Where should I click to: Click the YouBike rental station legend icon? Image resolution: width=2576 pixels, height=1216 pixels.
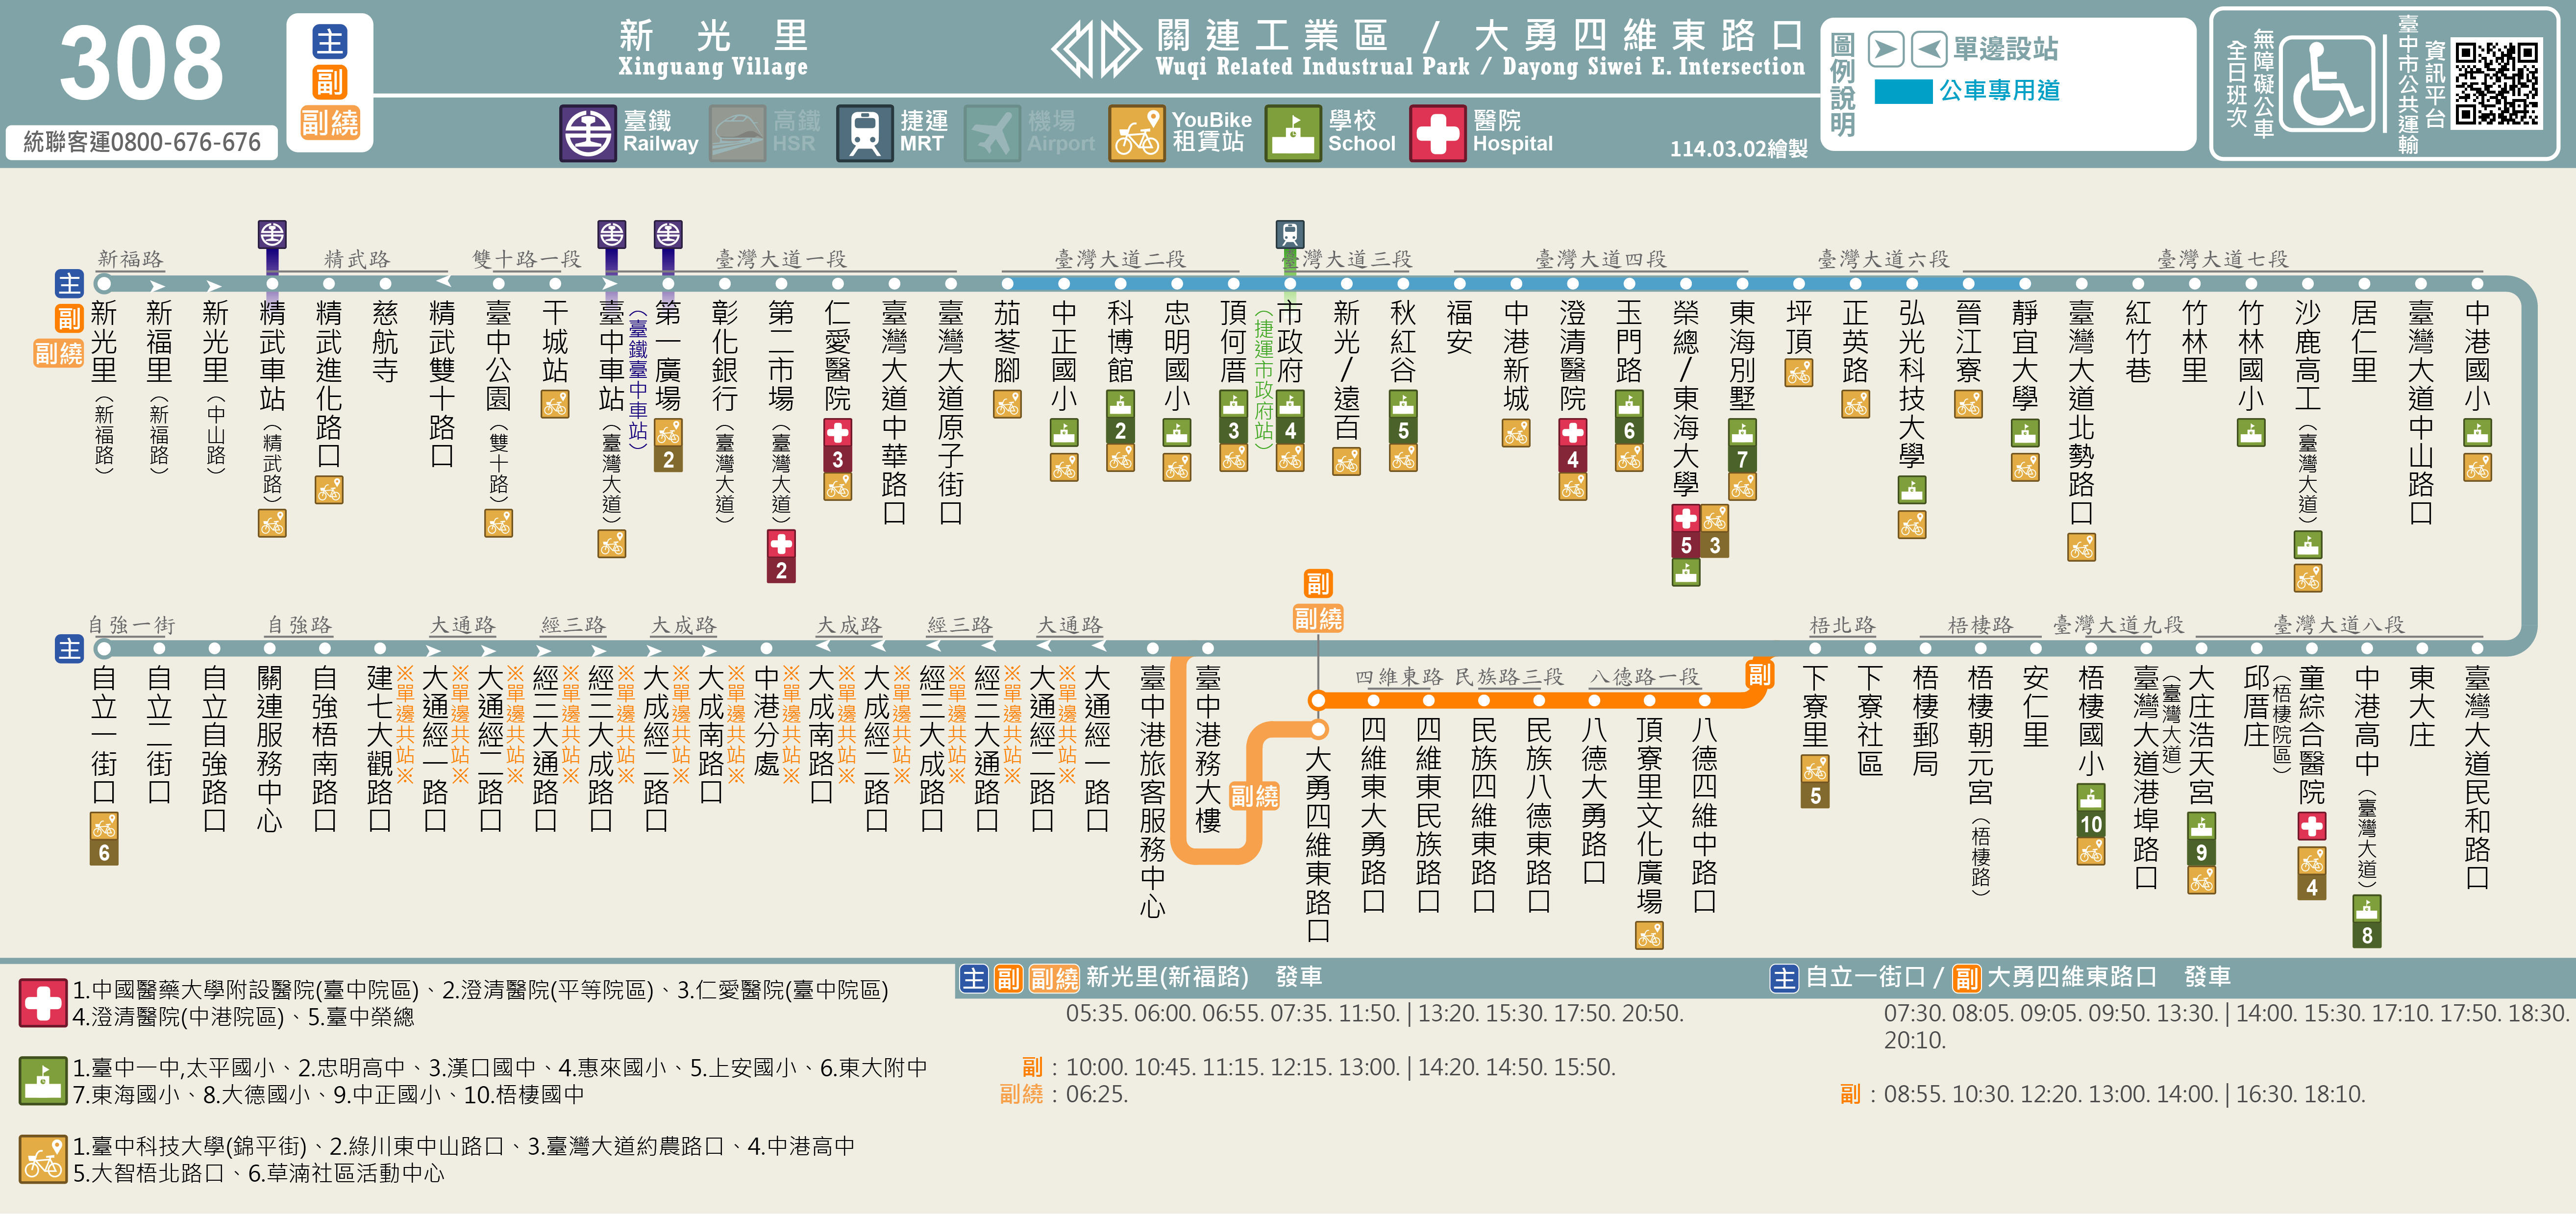coord(1137,133)
